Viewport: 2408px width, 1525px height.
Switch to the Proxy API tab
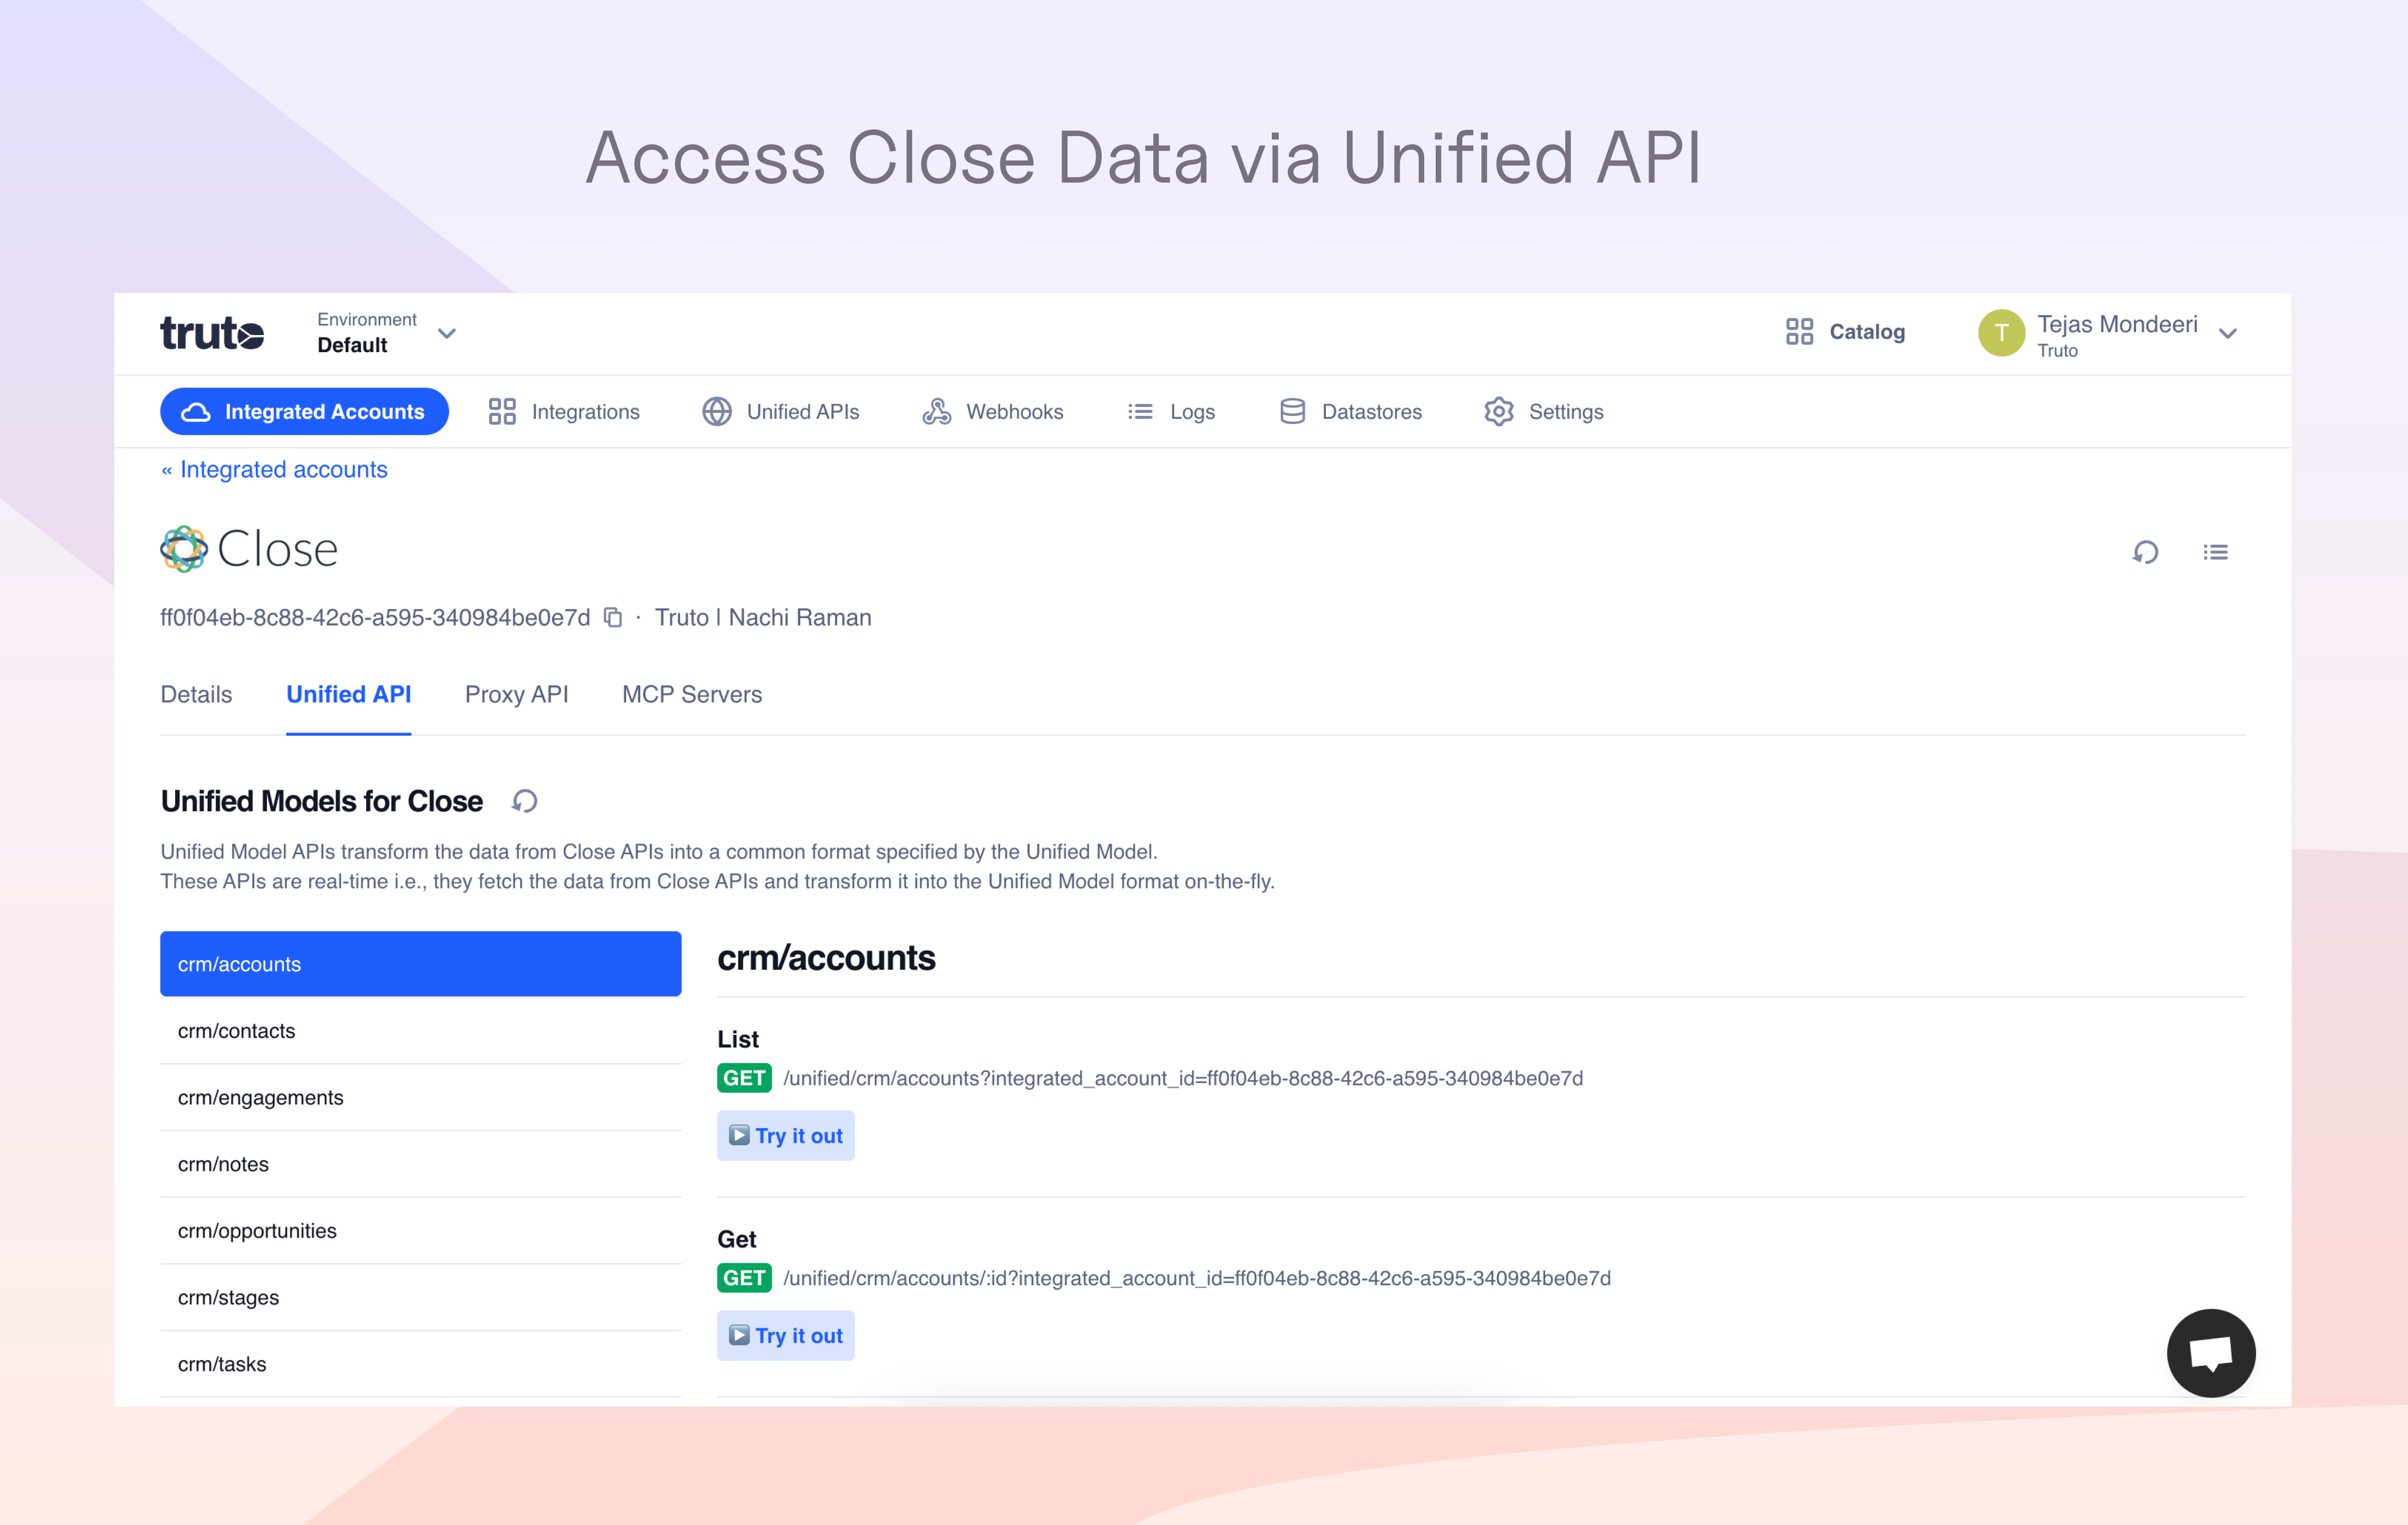(x=516, y=695)
